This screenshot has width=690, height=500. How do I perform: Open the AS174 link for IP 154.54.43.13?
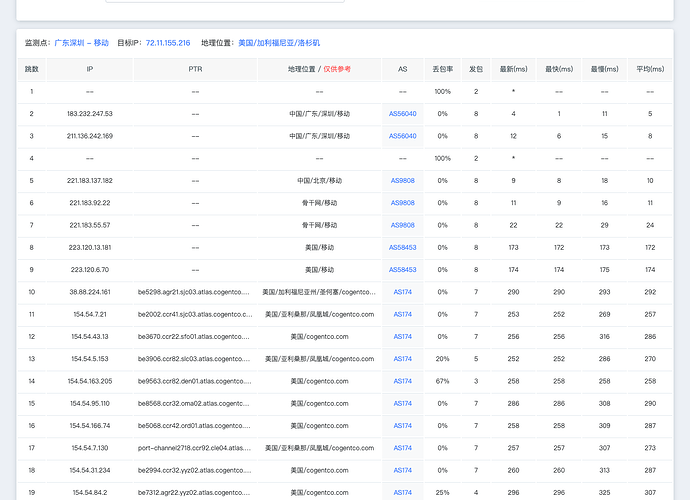coord(403,337)
